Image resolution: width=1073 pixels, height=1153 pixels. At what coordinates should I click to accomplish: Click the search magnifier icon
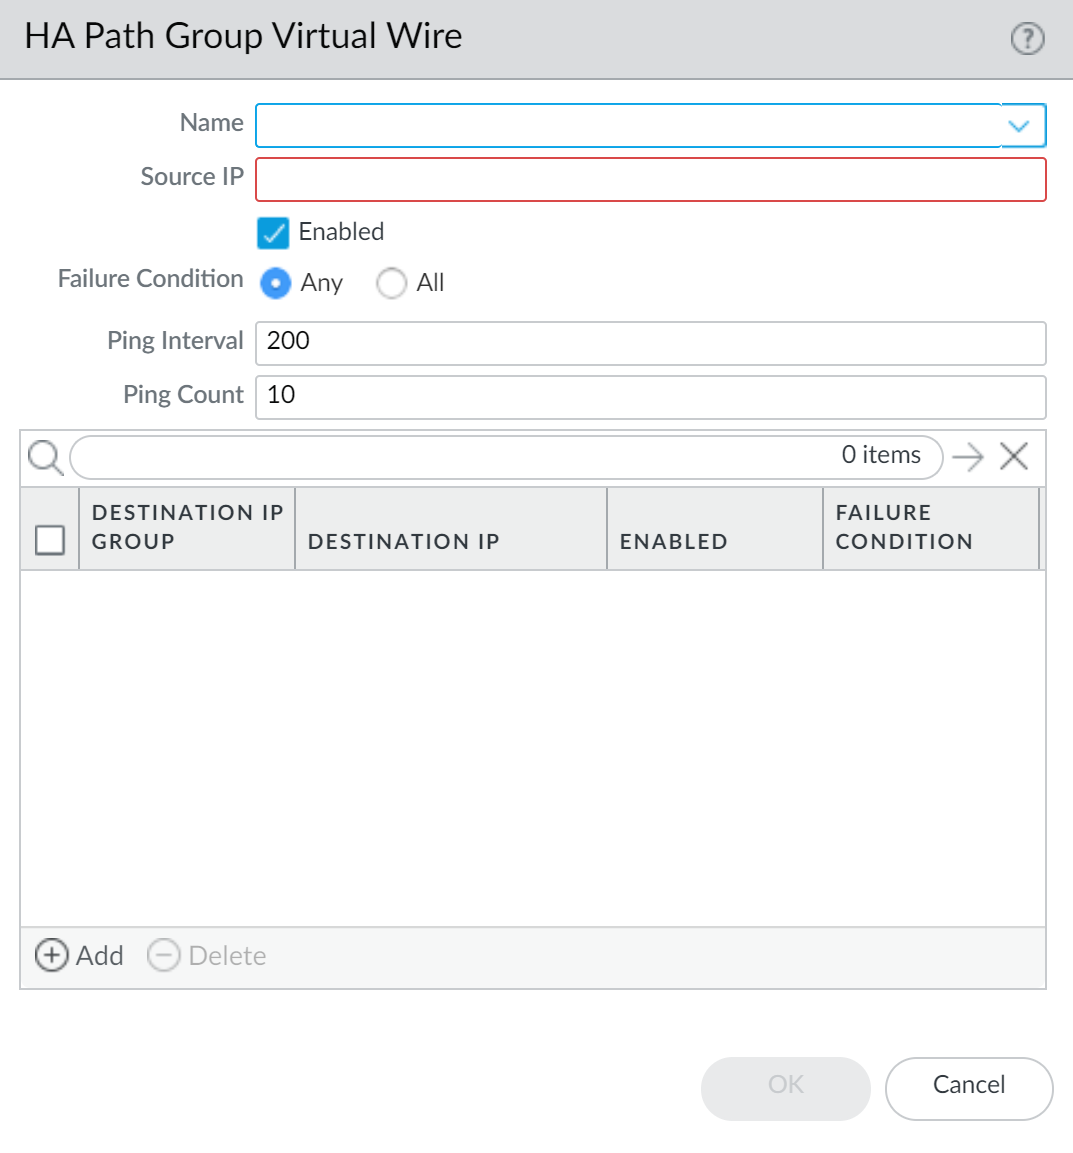coord(45,458)
